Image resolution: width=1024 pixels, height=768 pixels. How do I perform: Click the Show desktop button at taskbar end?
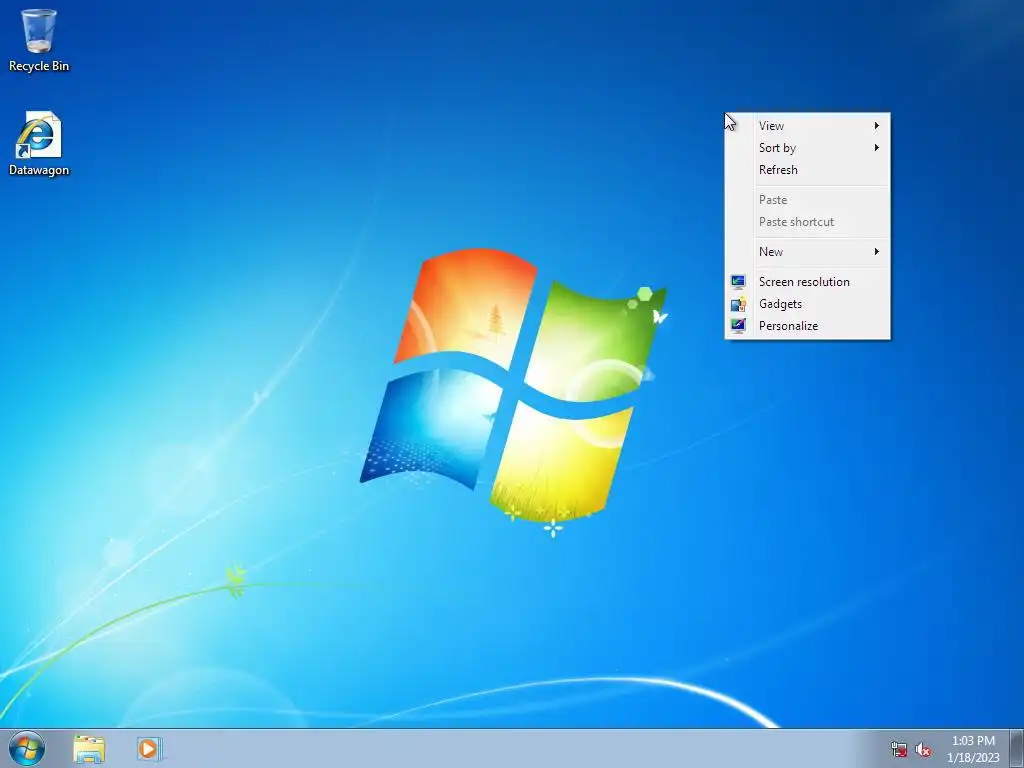pos(1017,748)
